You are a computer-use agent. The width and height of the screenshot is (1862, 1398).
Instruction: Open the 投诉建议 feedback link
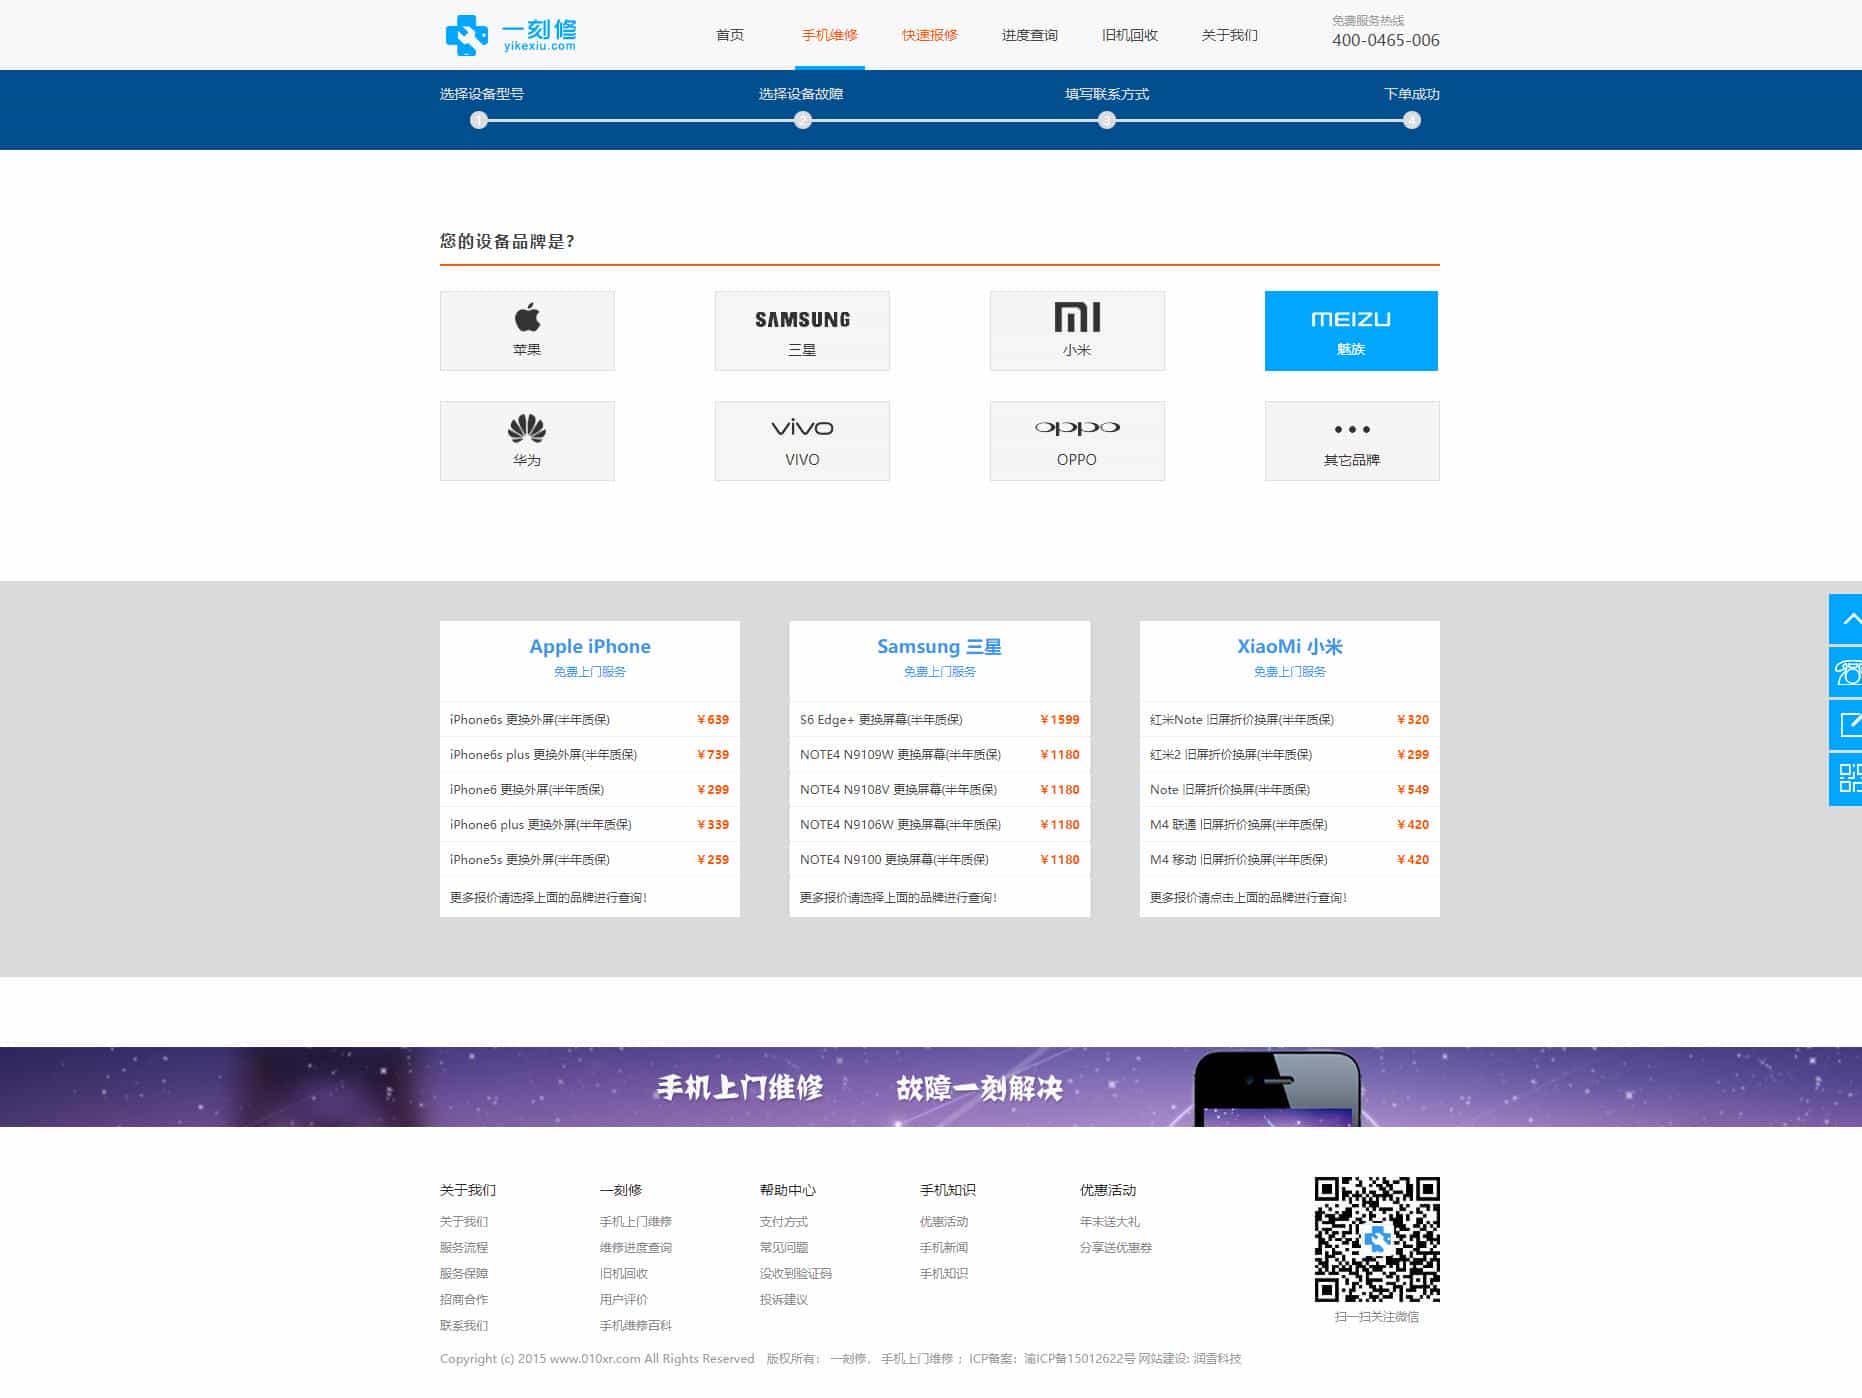pyautogui.click(x=783, y=1300)
